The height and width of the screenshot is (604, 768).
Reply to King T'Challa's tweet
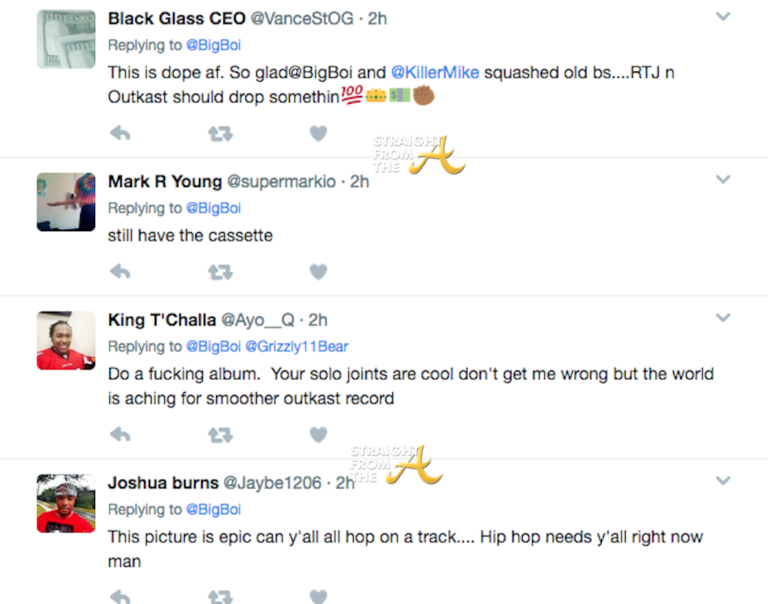click(120, 434)
